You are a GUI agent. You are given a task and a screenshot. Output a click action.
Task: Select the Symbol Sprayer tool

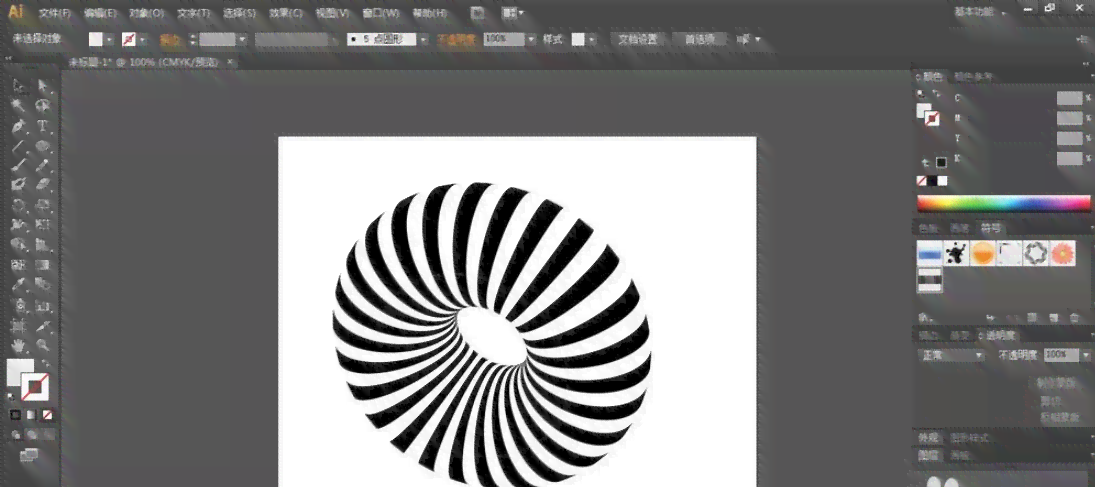19,305
